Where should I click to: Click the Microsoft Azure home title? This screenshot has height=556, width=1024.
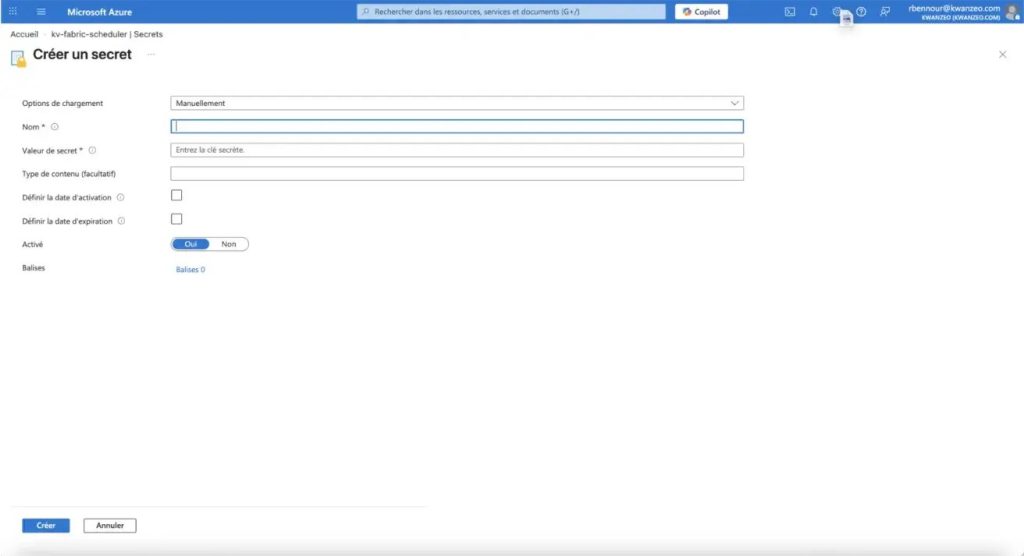(x=99, y=12)
